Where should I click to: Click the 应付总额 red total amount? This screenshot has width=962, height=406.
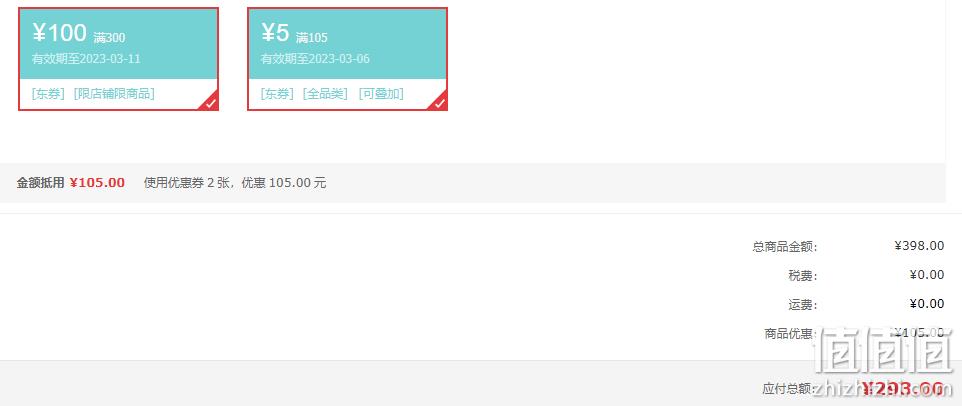(902, 388)
